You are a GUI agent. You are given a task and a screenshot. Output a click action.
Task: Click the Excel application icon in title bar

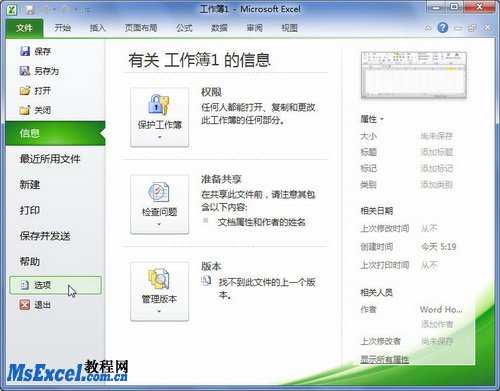pos(12,10)
